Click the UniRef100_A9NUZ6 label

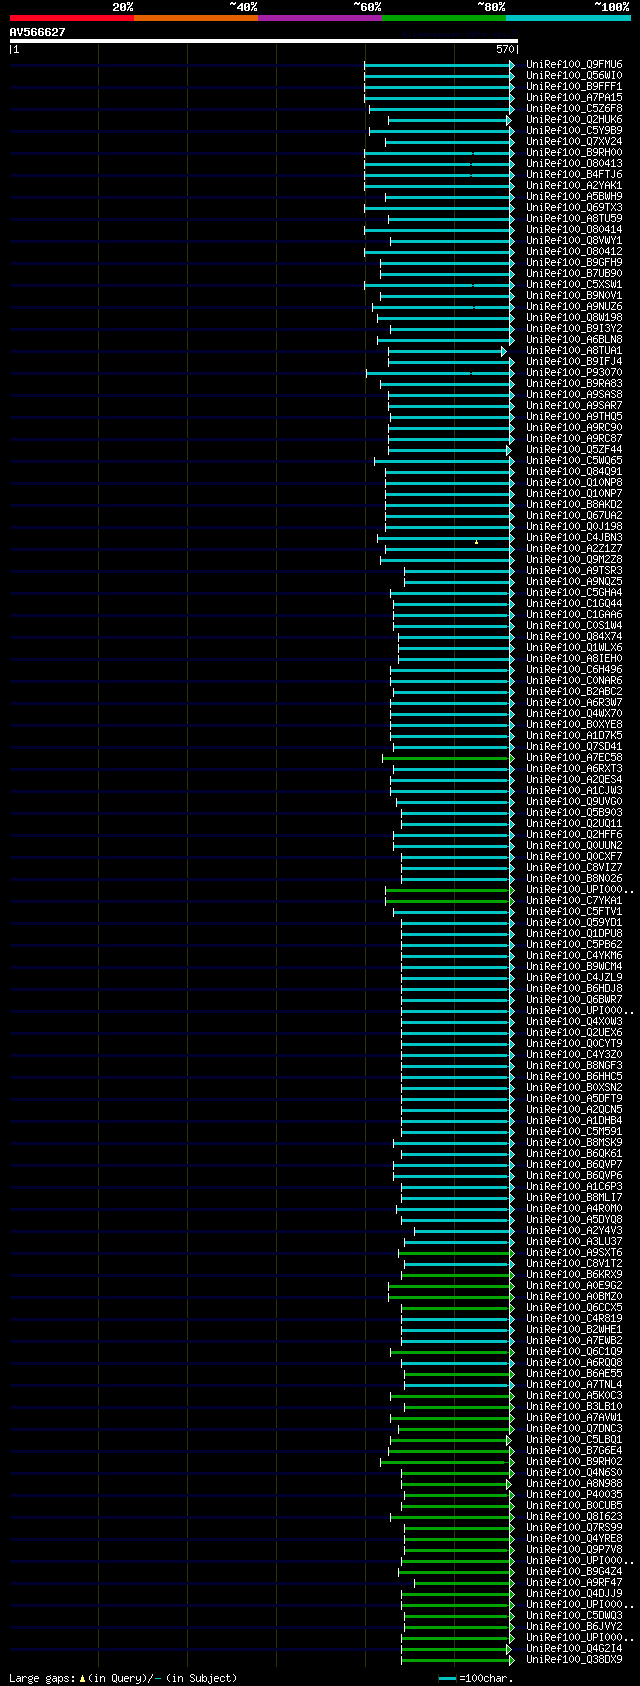click(574, 306)
